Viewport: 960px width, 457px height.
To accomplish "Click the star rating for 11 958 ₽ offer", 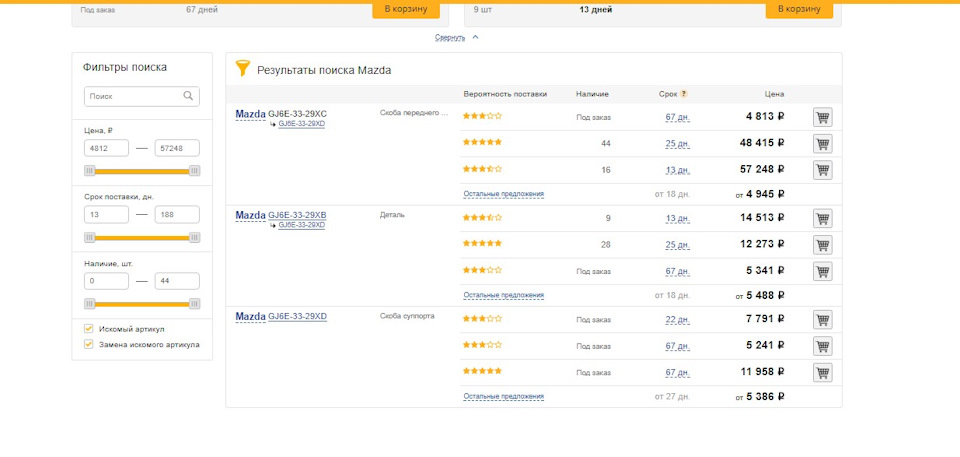I will click(x=482, y=371).
